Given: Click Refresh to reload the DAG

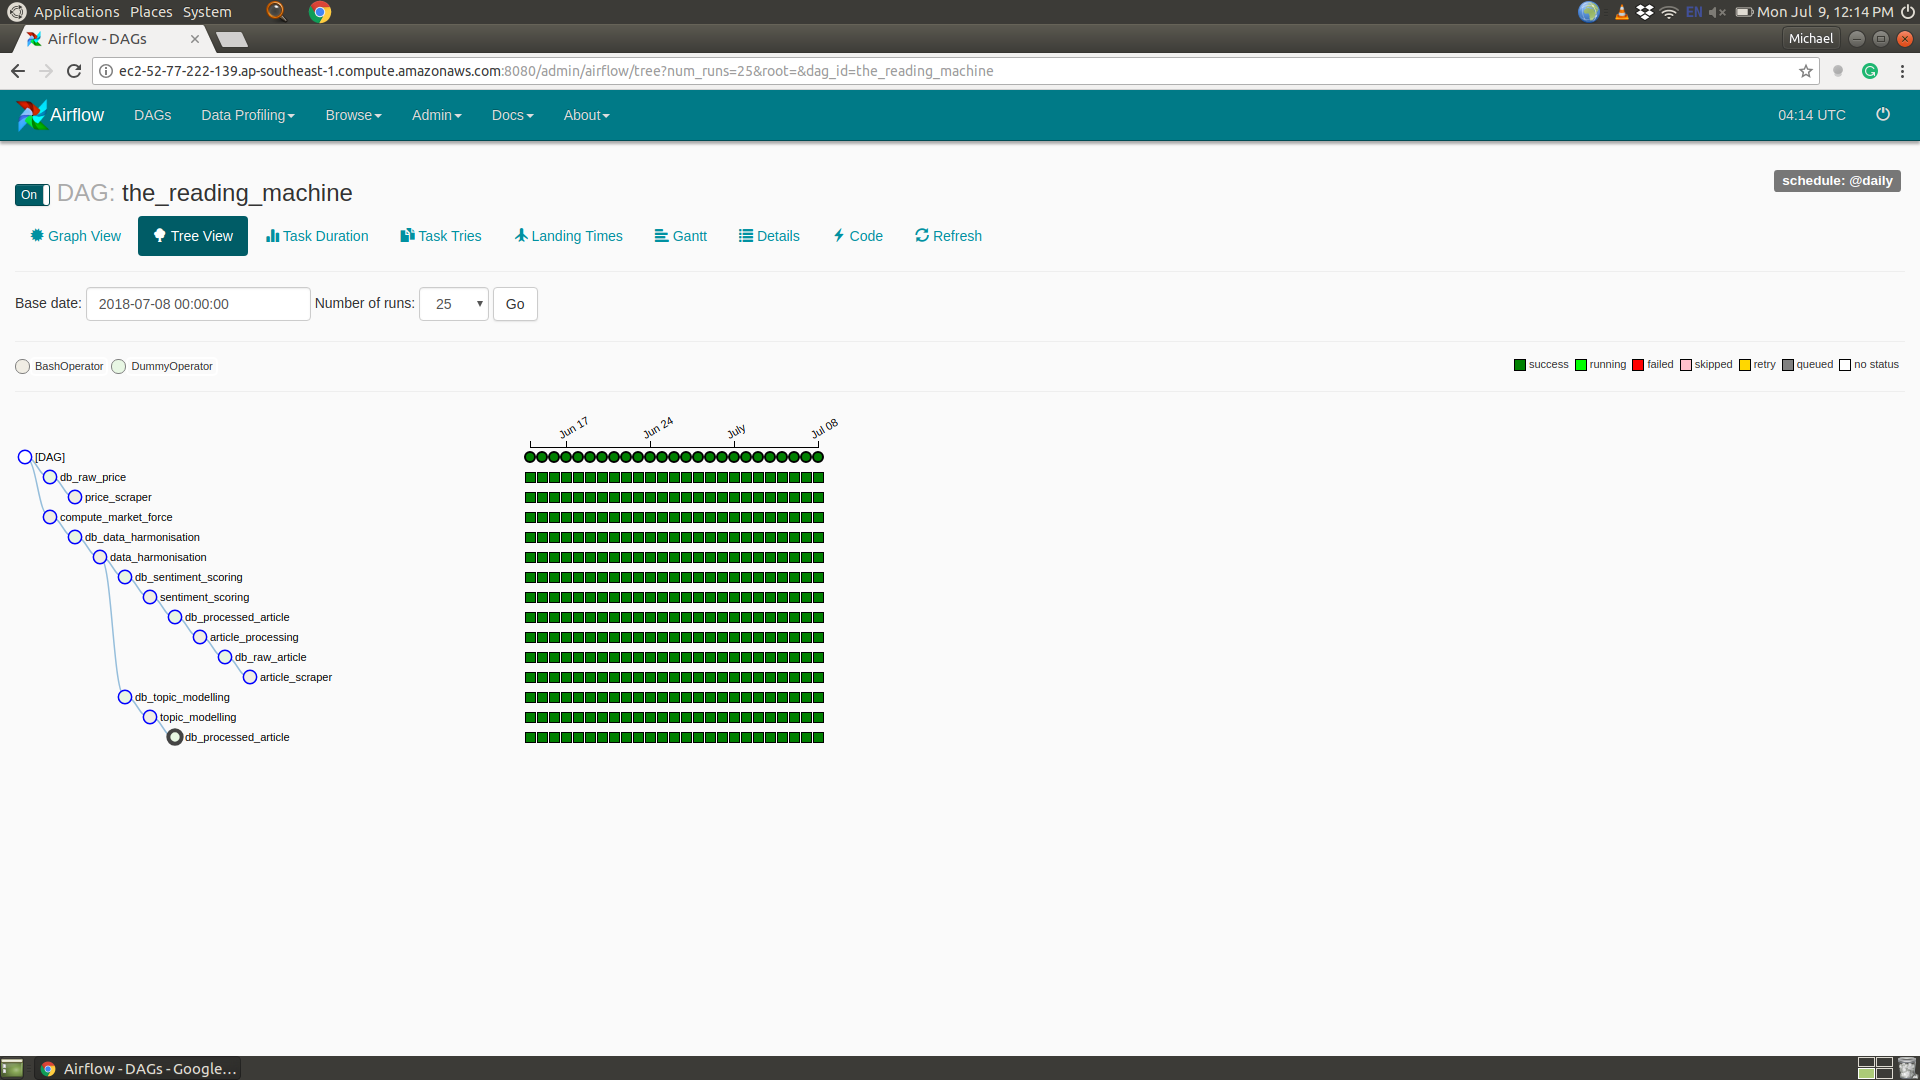Looking at the screenshot, I should point(948,236).
